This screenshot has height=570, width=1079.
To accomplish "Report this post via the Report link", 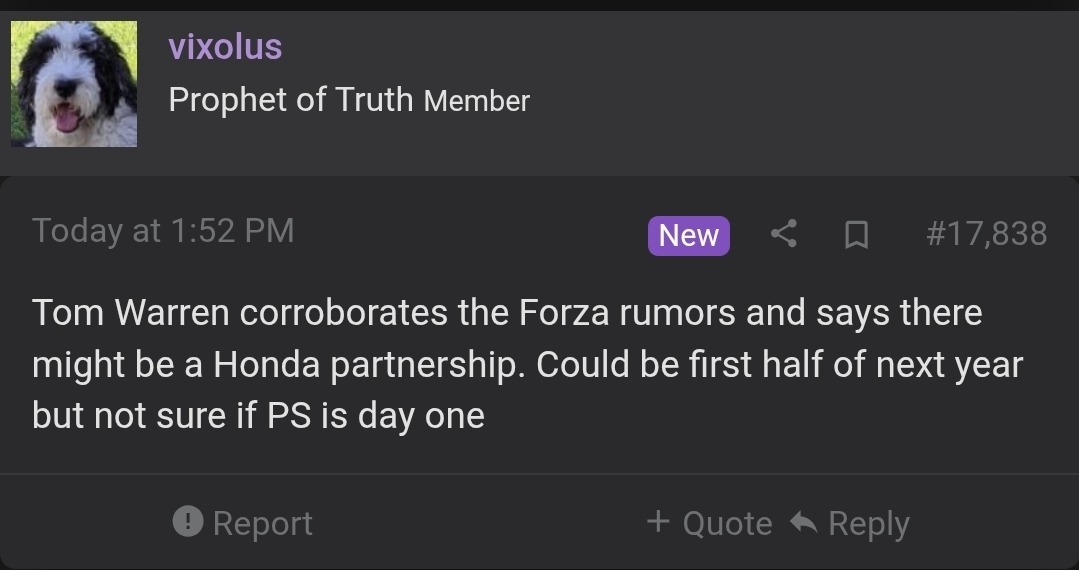I will pyautogui.click(x=263, y=524).
